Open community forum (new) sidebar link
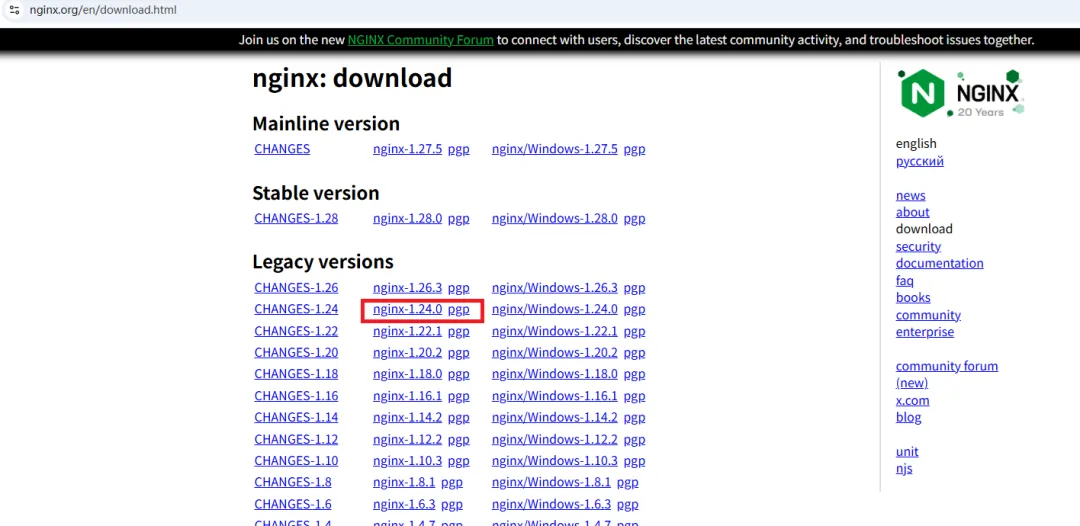This screenshot has width=1080, height=526. [x=946, y=375]
